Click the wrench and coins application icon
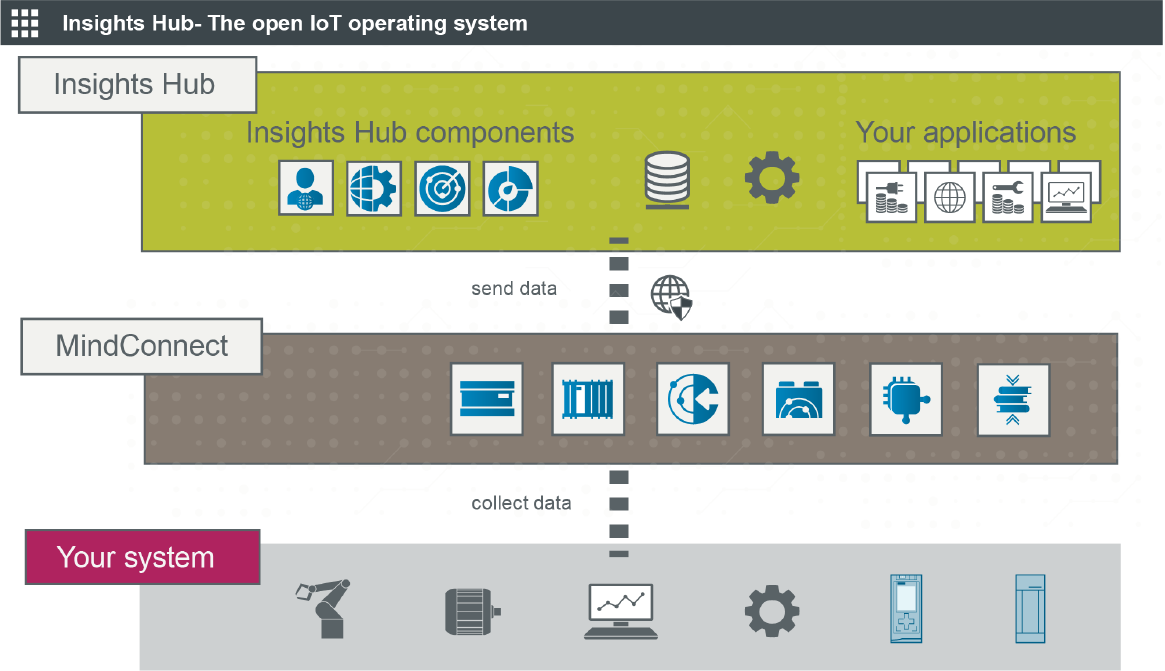Viewport: 1165px width, 671px height. point(1007,197)
